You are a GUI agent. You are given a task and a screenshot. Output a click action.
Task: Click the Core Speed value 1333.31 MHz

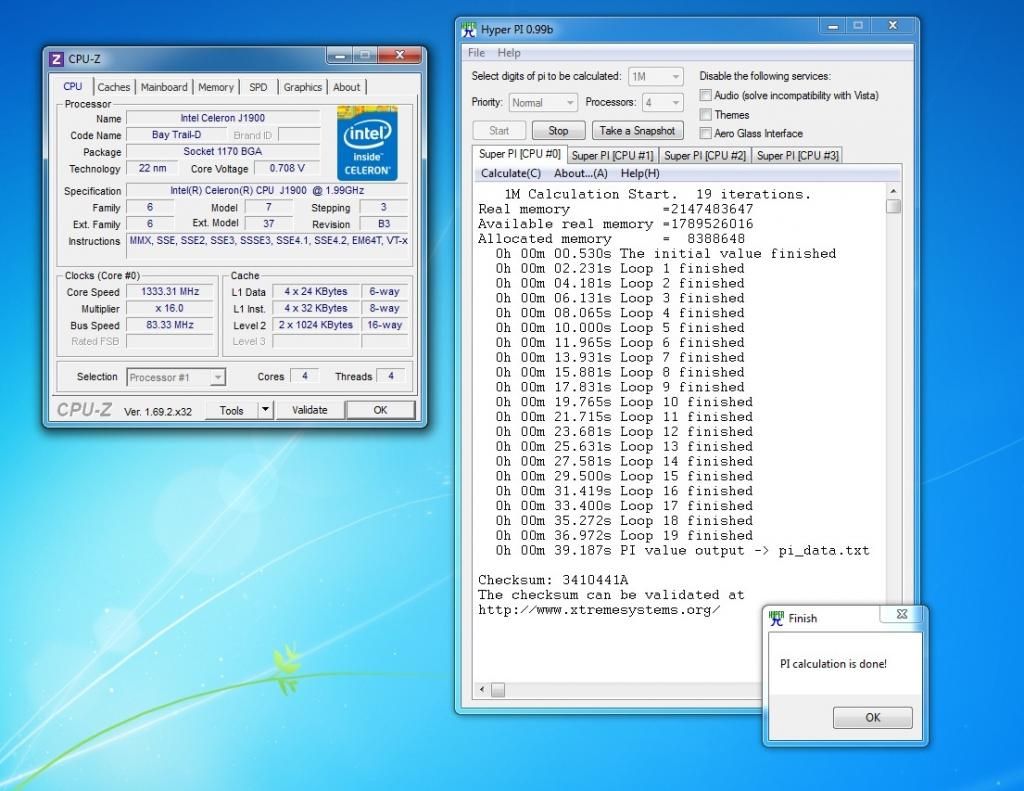click(x=170, y=292)
